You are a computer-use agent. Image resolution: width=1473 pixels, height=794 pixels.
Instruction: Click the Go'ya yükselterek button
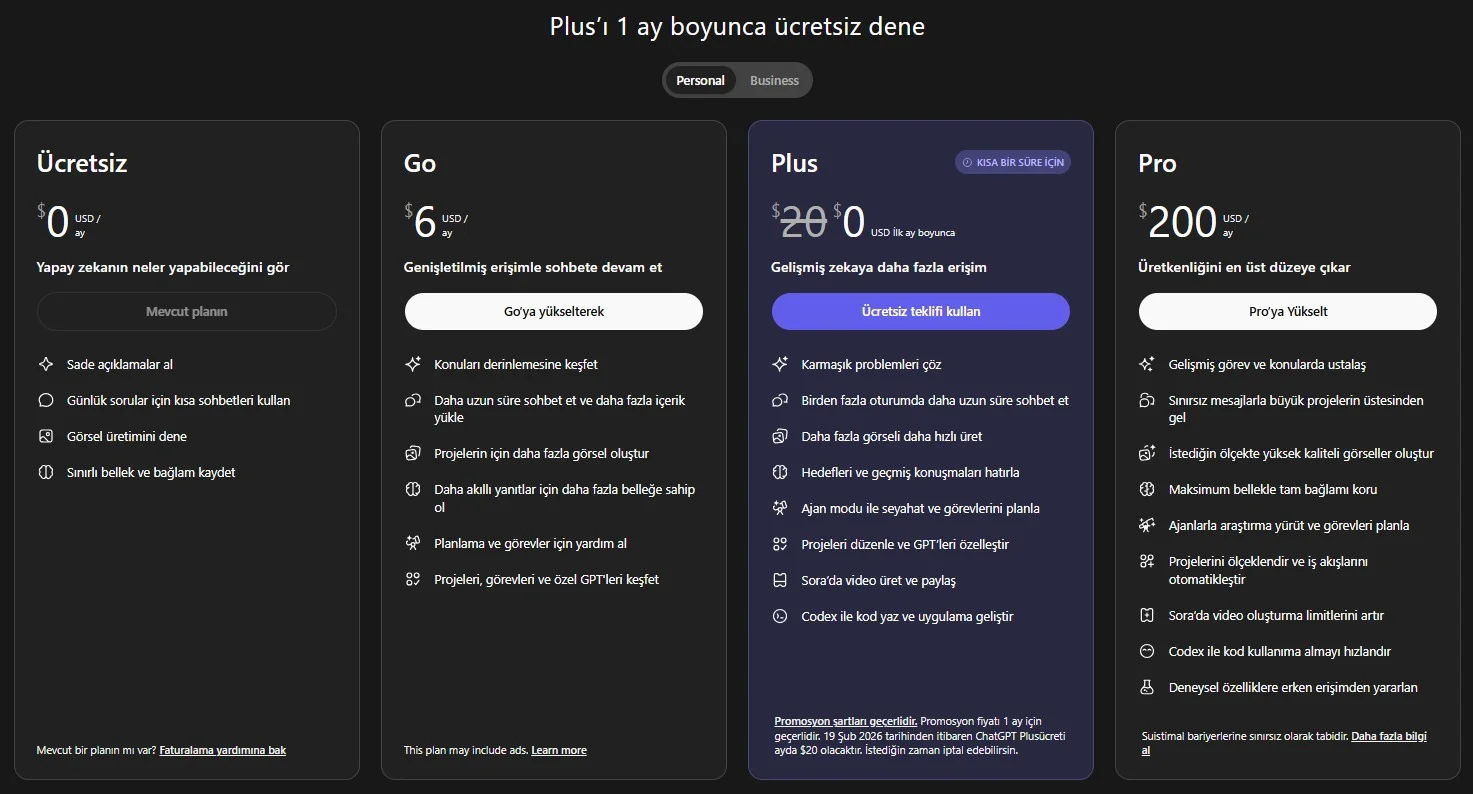click(553, 311)
